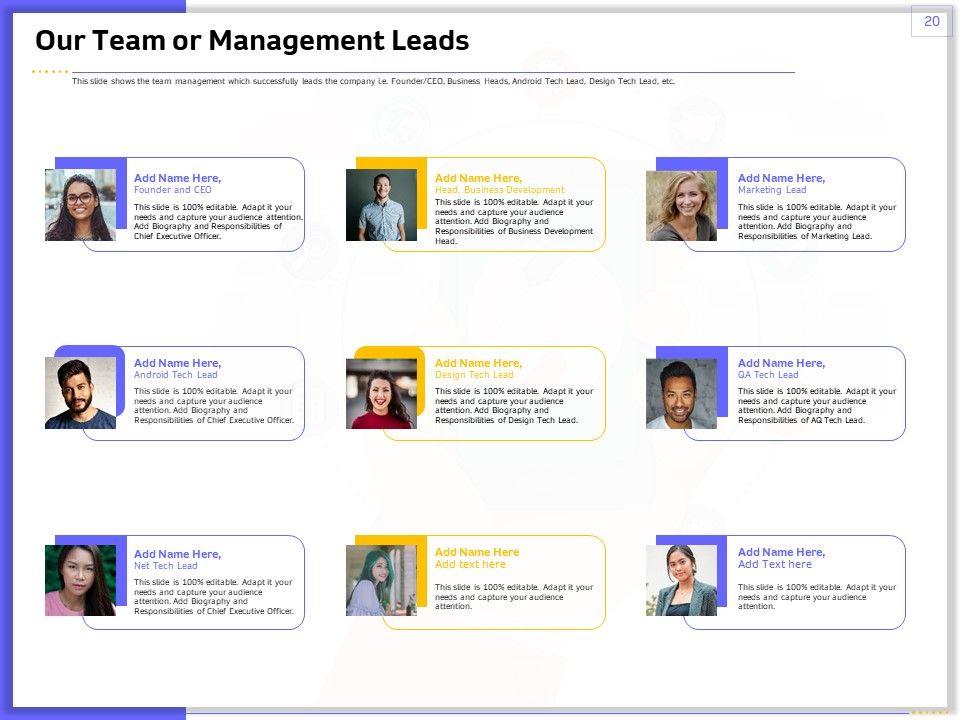Click the 'Founder and CEO' role text
960x720 pixels.
pos(173,190)
